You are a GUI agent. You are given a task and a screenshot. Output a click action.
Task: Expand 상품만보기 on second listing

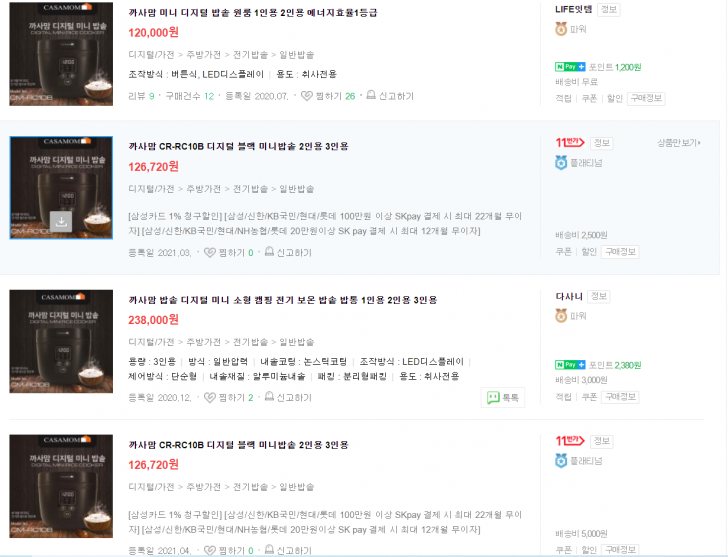click(x=678, y=142)
